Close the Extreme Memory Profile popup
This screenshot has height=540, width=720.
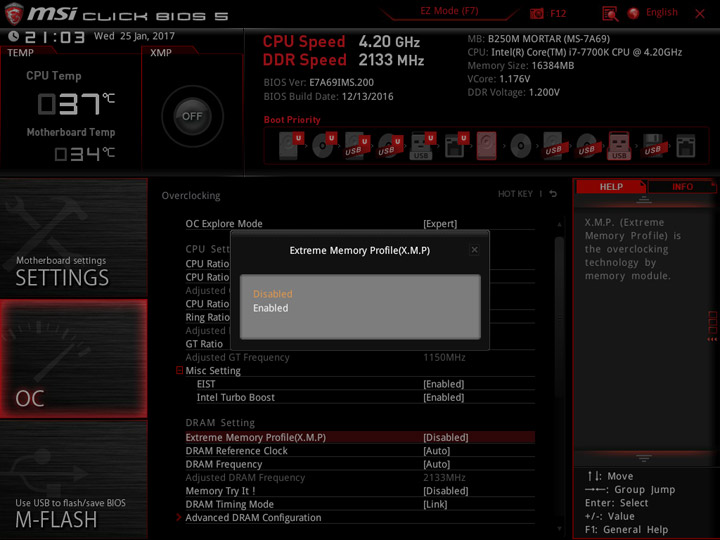tap(474, 250)
